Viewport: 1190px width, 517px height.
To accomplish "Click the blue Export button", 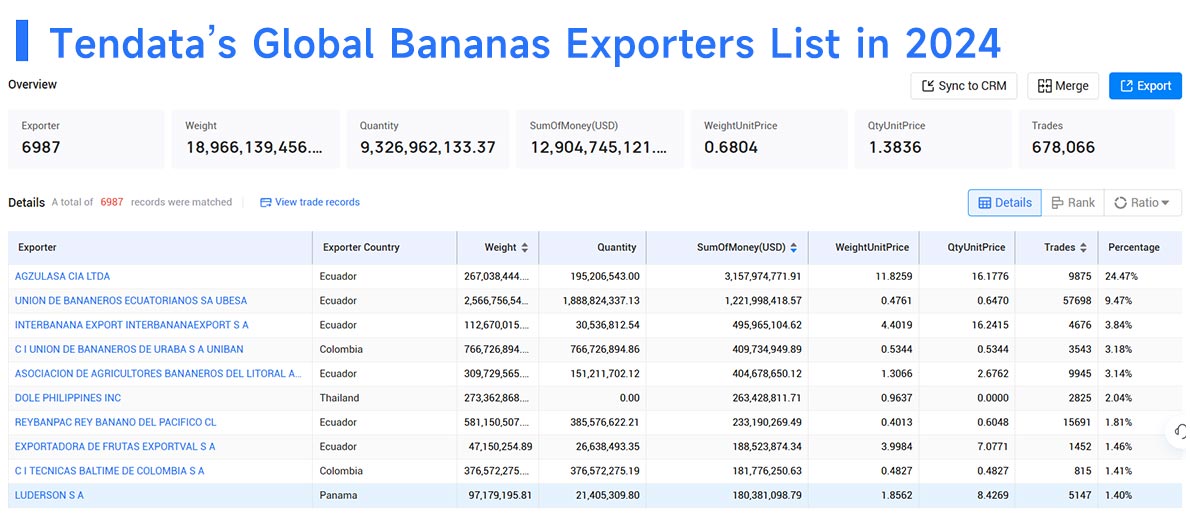I will [1145, 86].
